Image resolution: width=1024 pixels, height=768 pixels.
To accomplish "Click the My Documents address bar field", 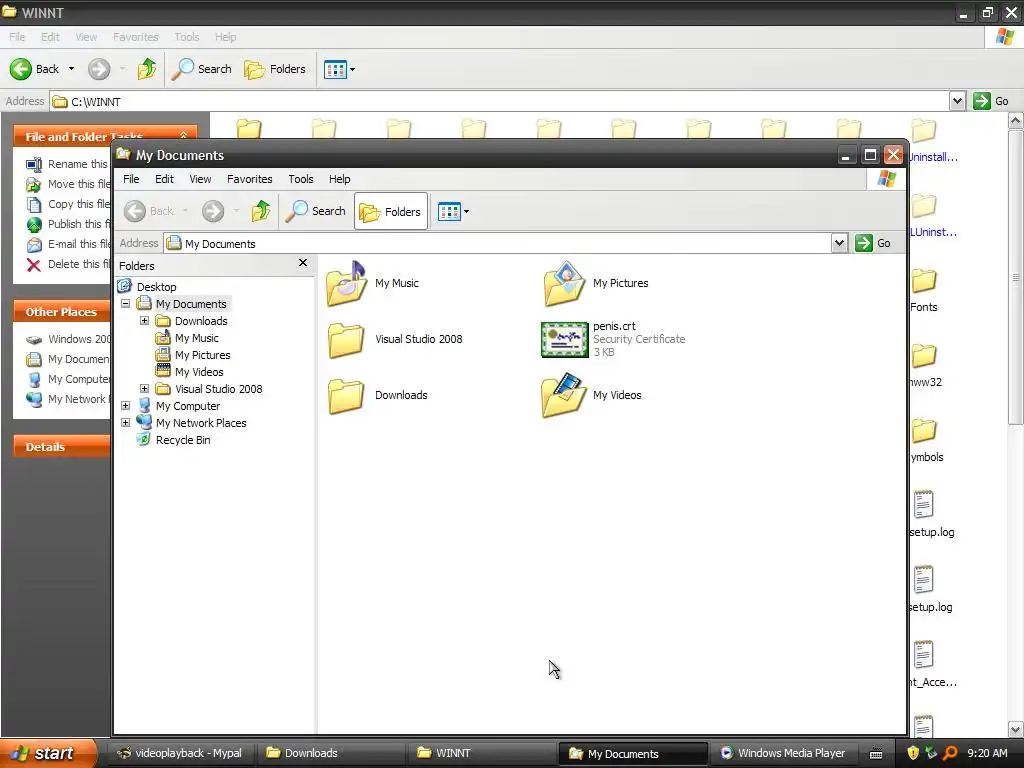I will (498, 244).
